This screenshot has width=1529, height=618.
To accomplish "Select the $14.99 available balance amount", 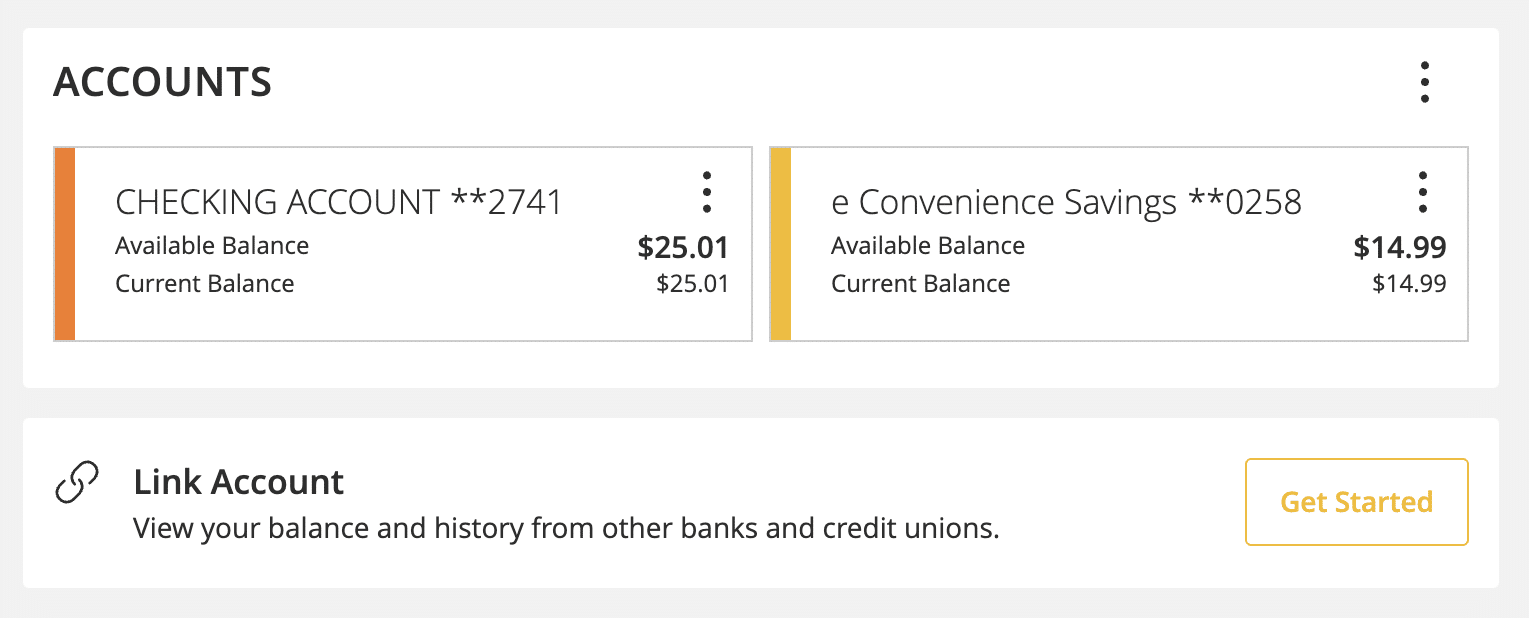I will point(1400,247).
